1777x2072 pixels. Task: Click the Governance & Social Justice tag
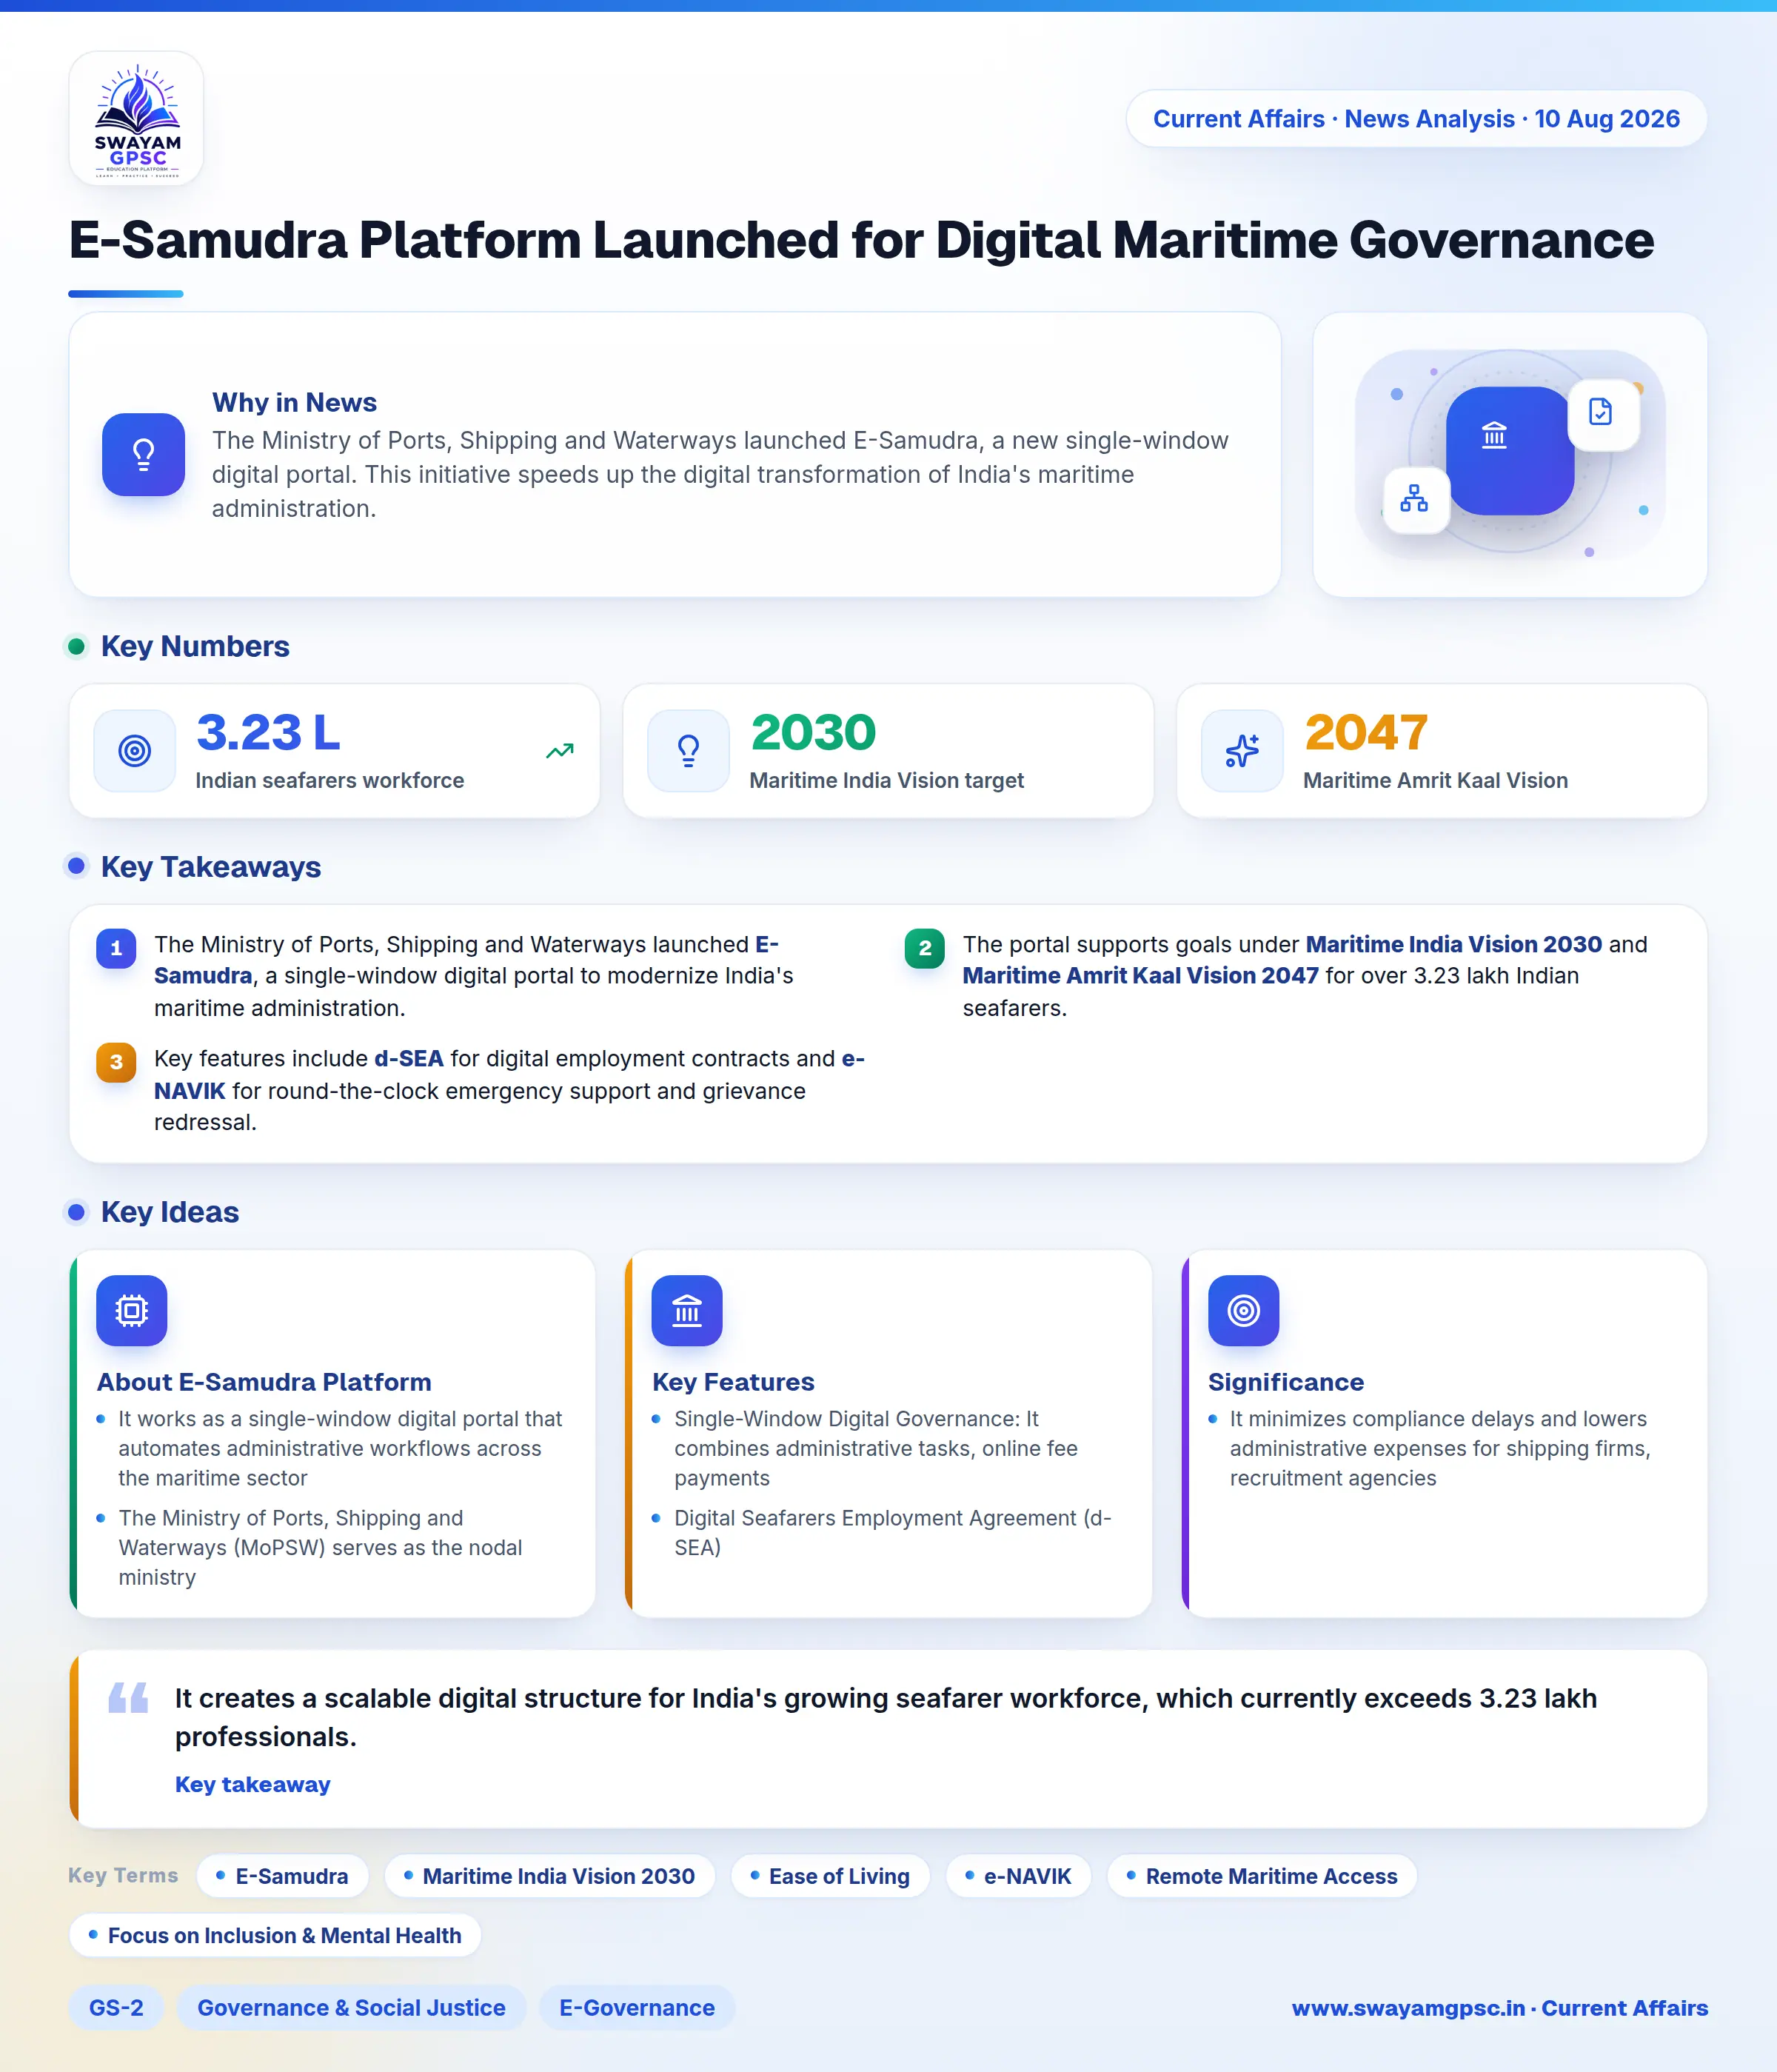click(351, 2008)
